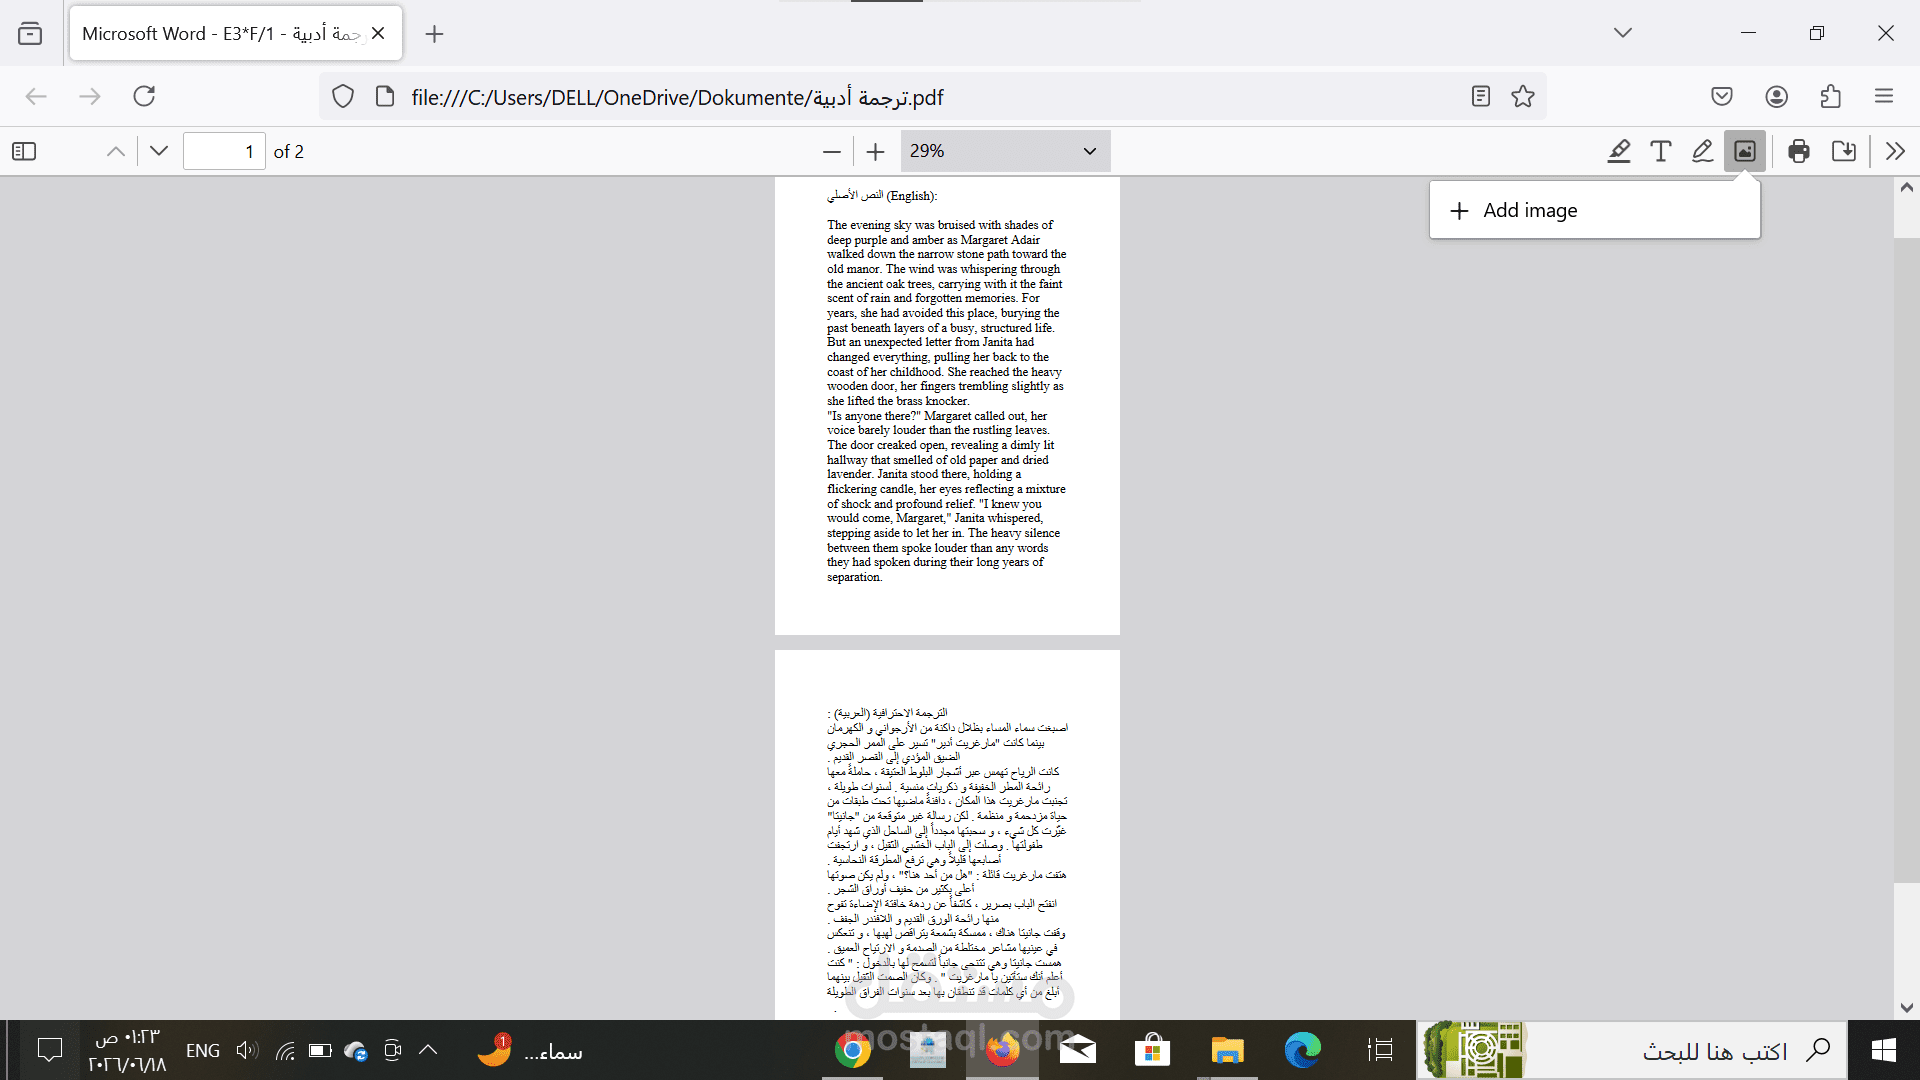
Task: Click the tracking protection shield icon
Action: pyautogui.click(x=343, y=96)
